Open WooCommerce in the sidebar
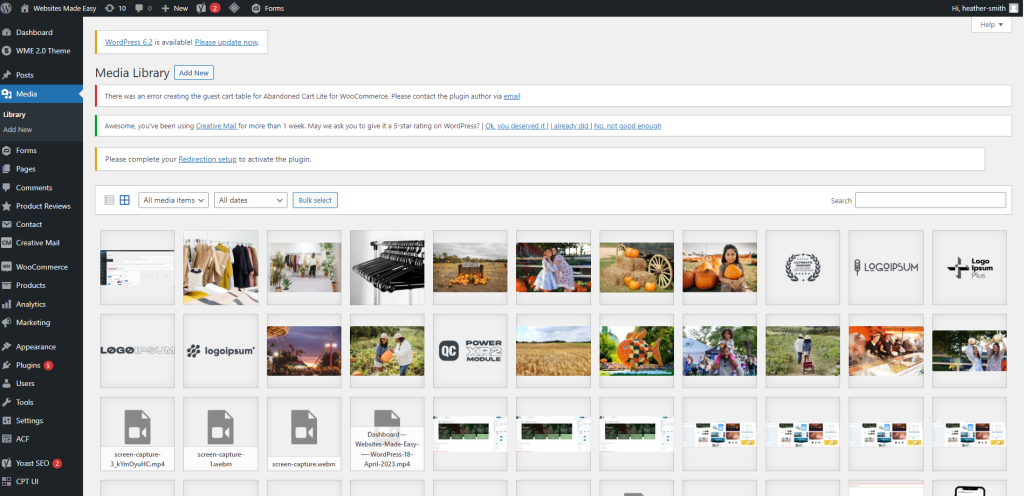 41,267
